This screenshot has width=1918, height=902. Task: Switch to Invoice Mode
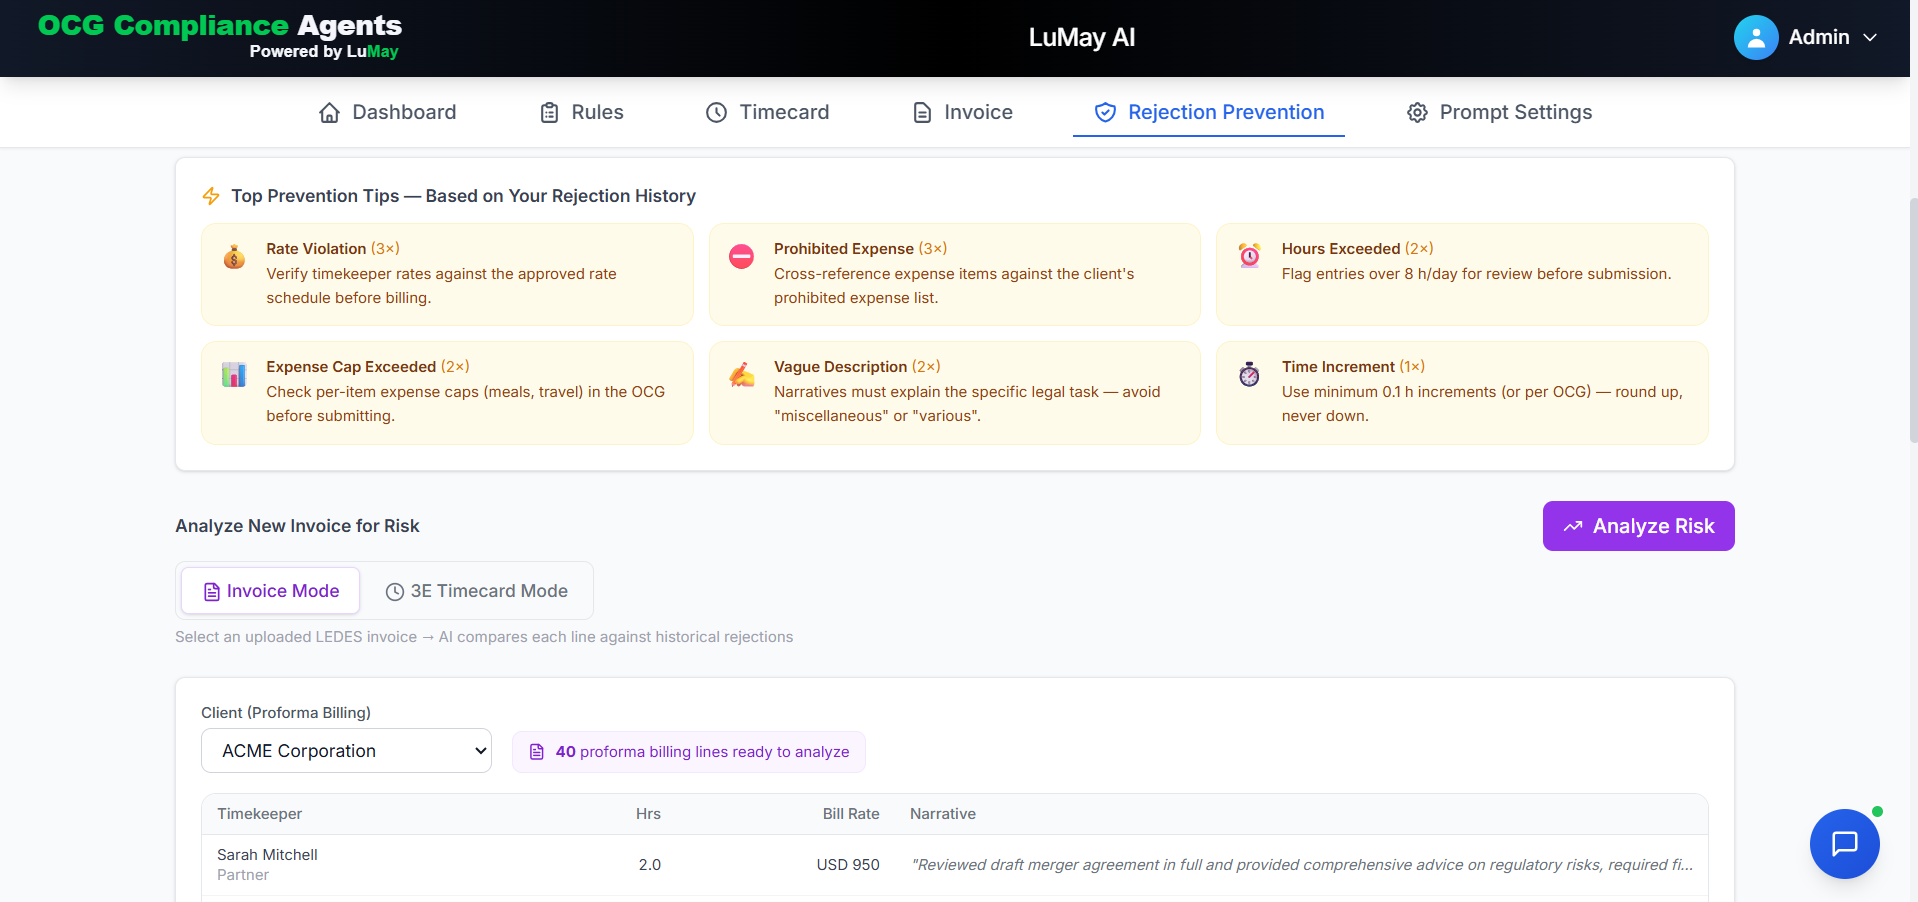[x=270, y=591]
